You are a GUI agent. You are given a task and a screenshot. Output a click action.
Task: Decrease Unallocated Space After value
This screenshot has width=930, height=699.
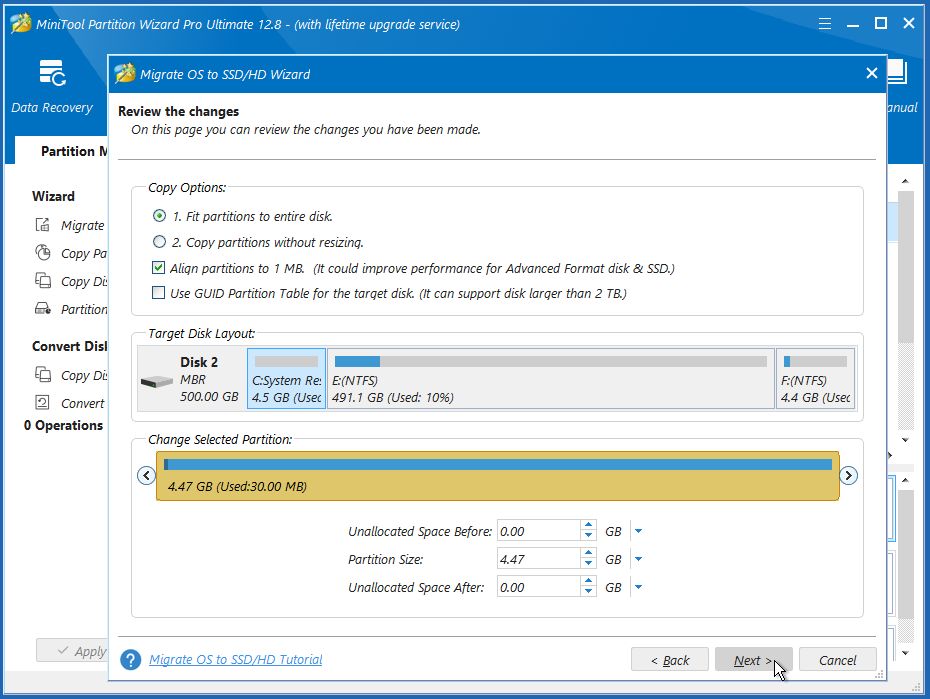click(588, 591)
